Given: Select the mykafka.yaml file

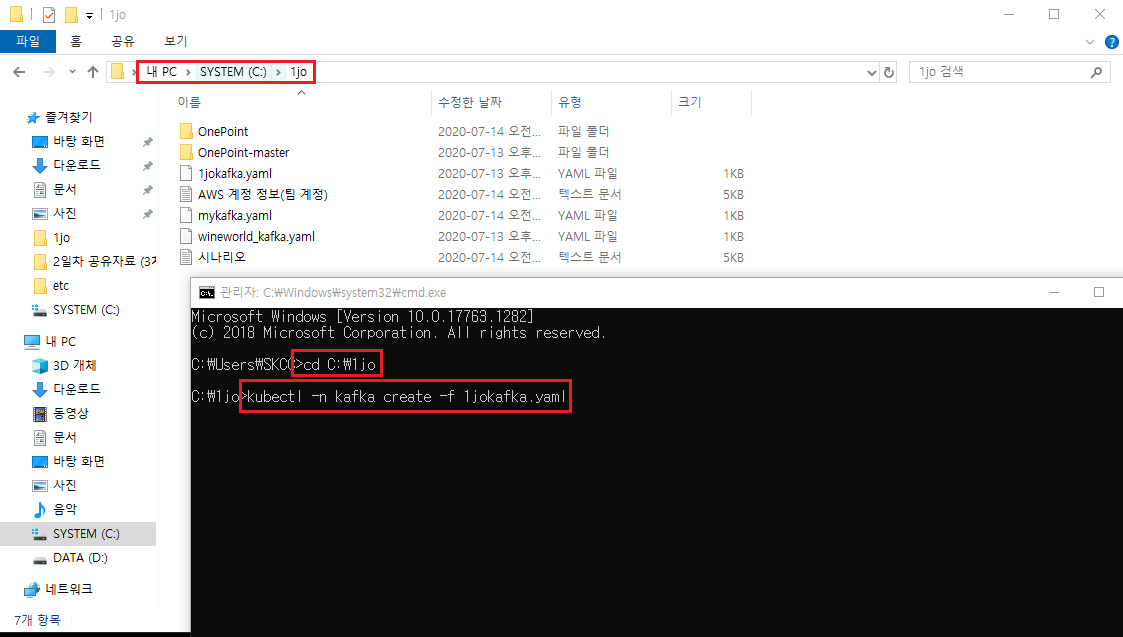Looking at the screenshot, I should 235,215.
